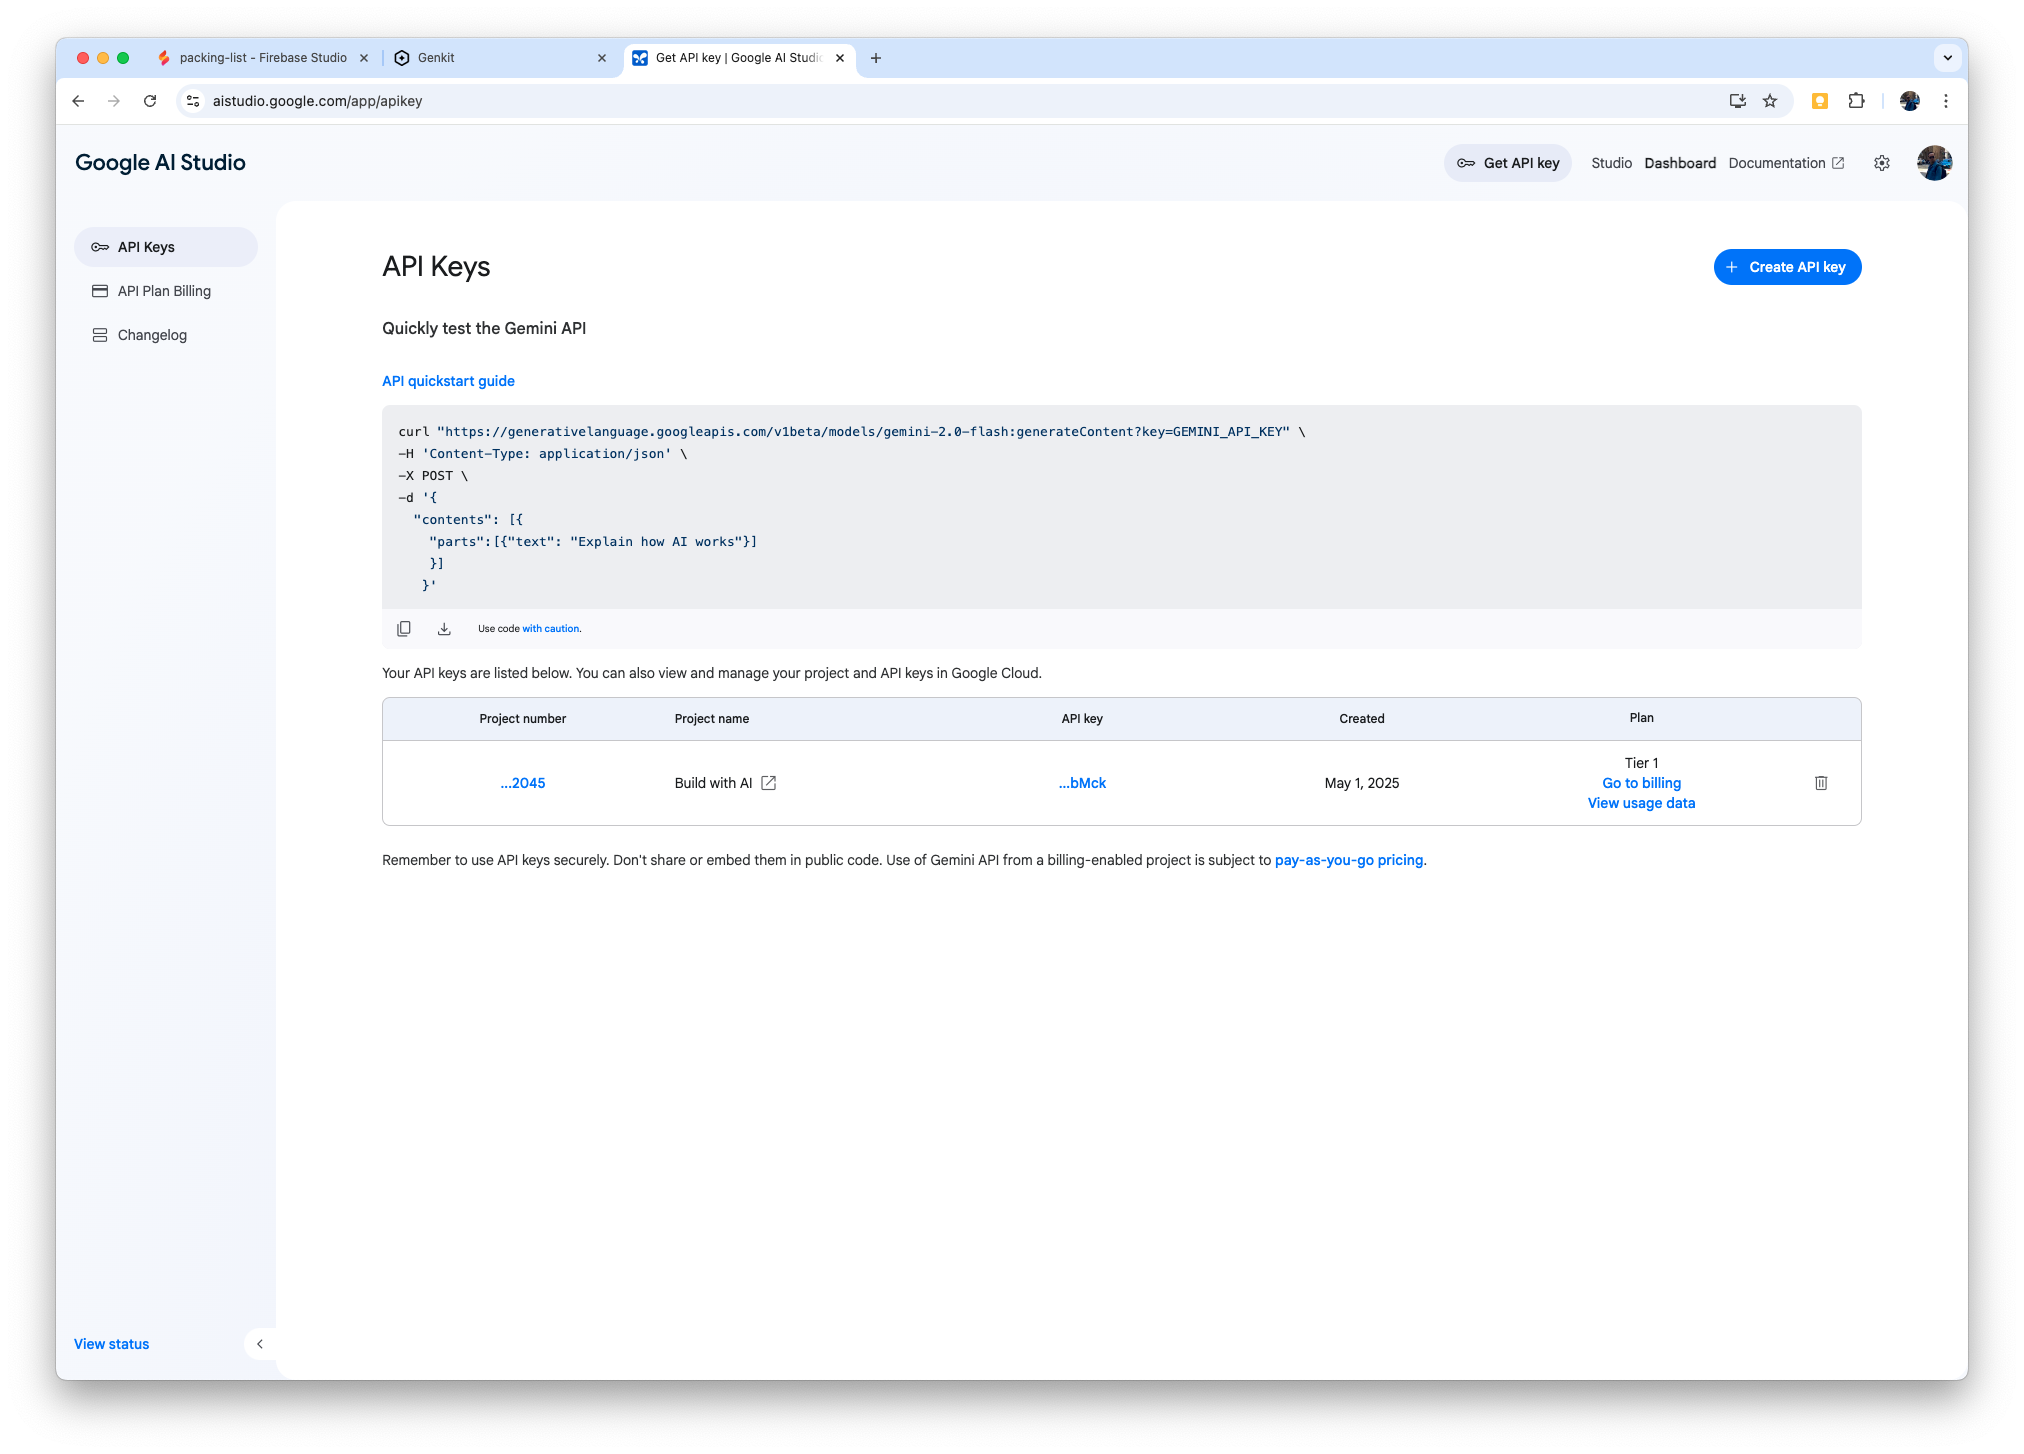
Task: Open the Extensions puzzle icon
Action: pos(1857,101)
